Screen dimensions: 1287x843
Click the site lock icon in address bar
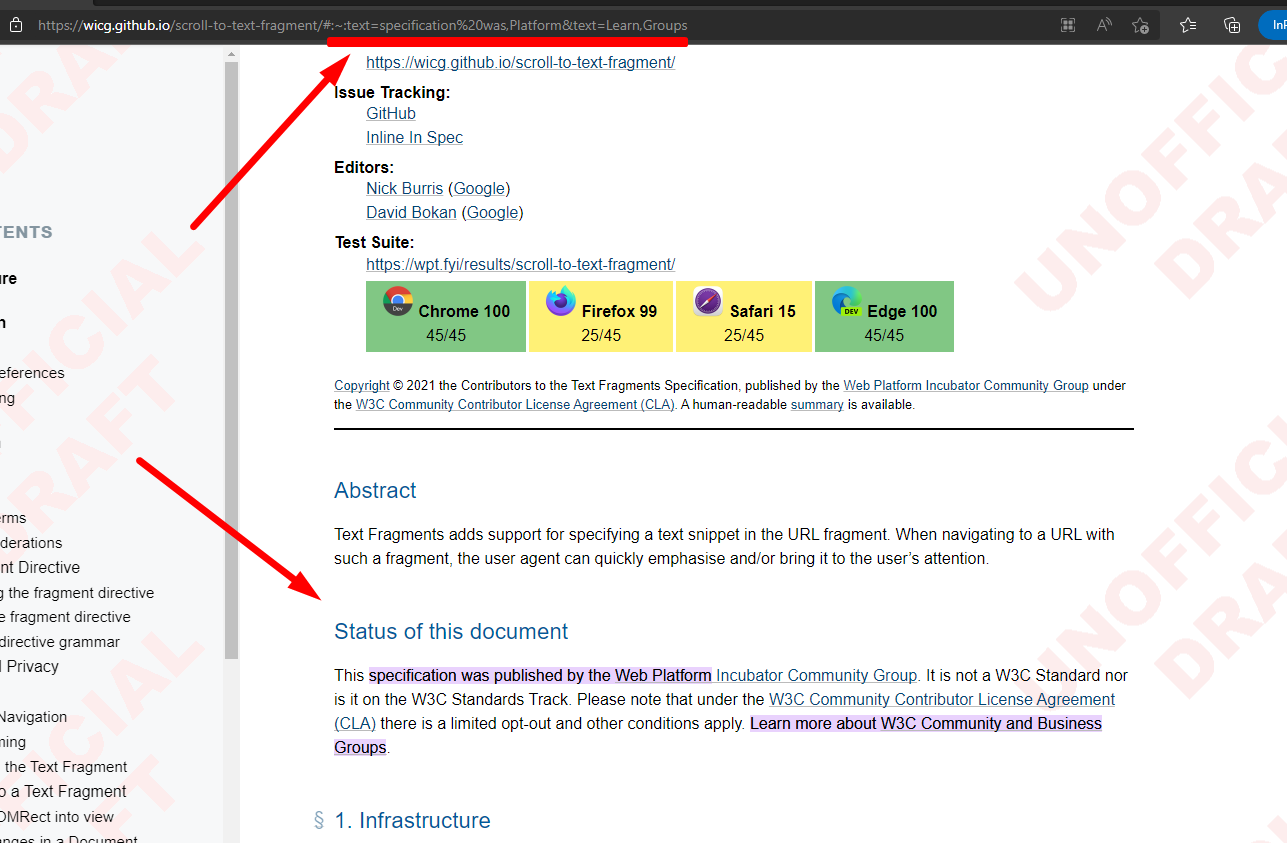14,25
